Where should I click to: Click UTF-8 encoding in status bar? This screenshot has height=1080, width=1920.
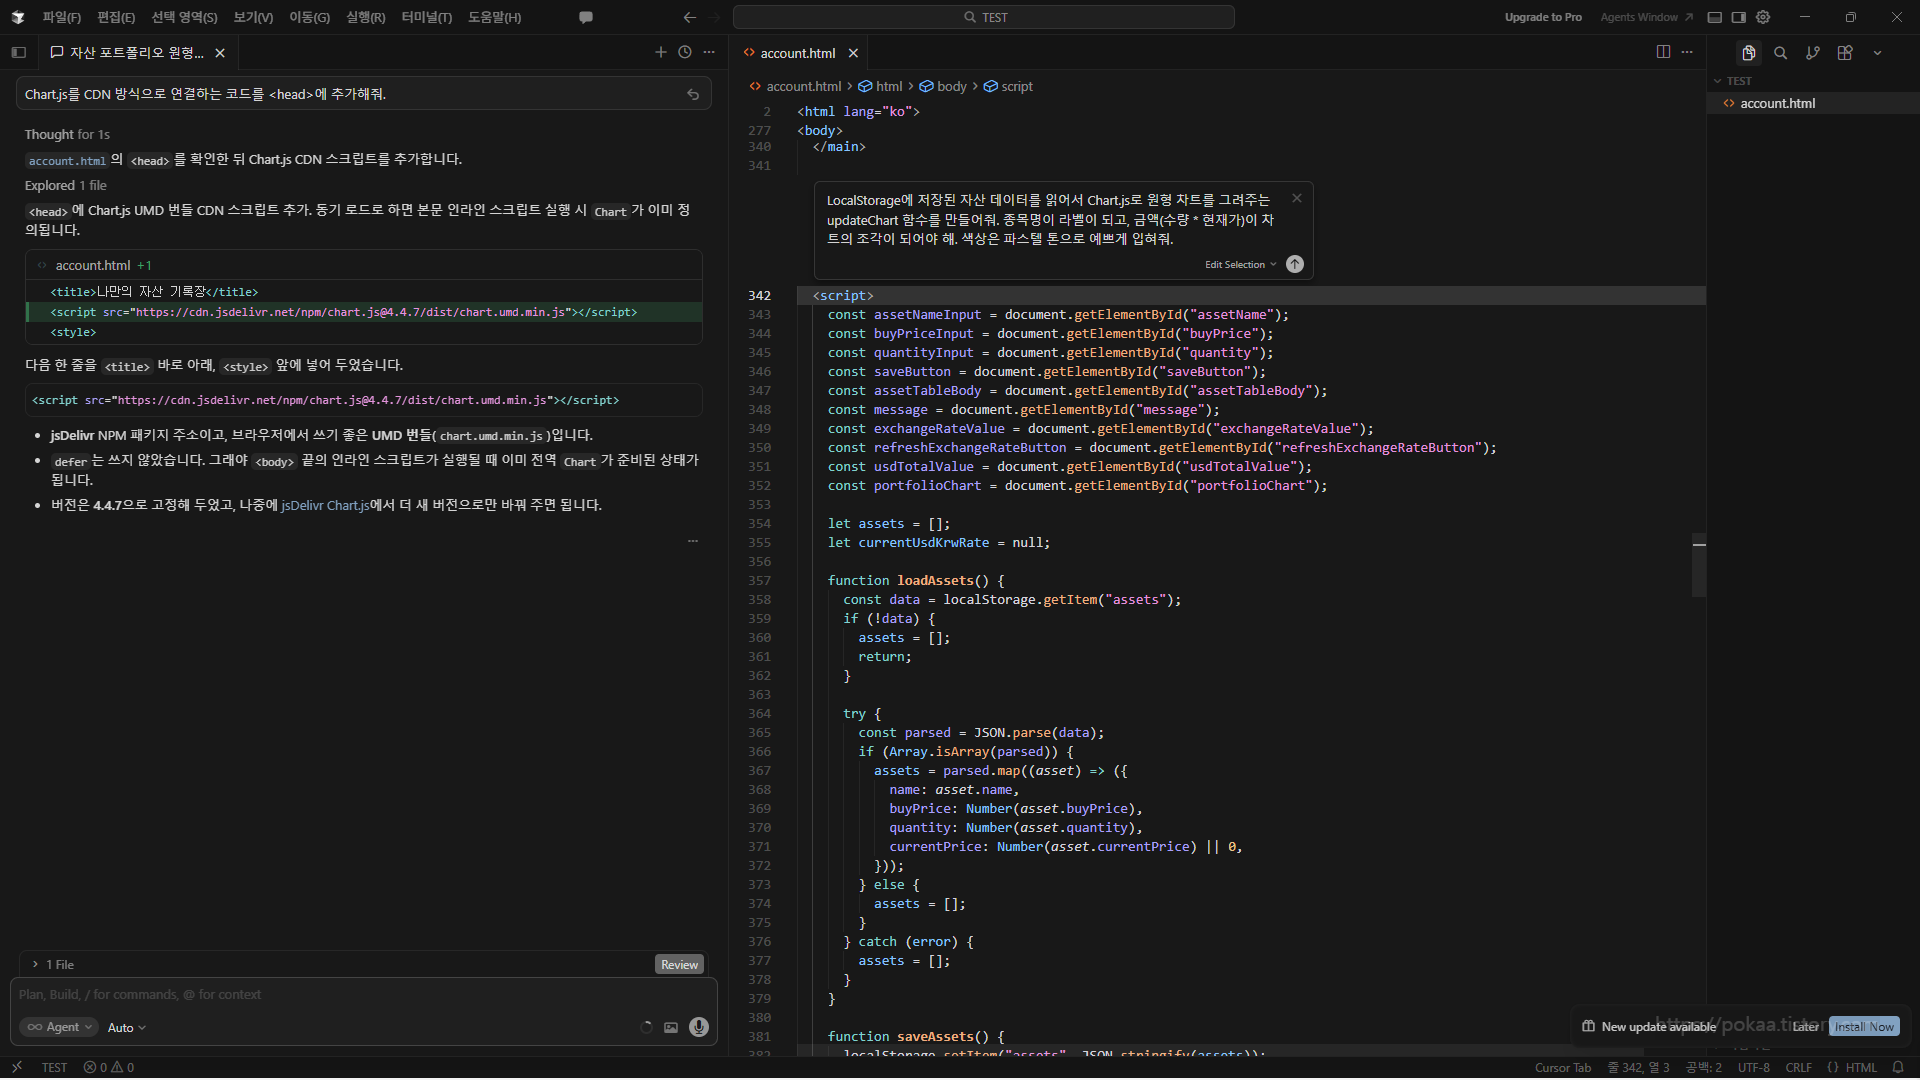(1754, 1067)
